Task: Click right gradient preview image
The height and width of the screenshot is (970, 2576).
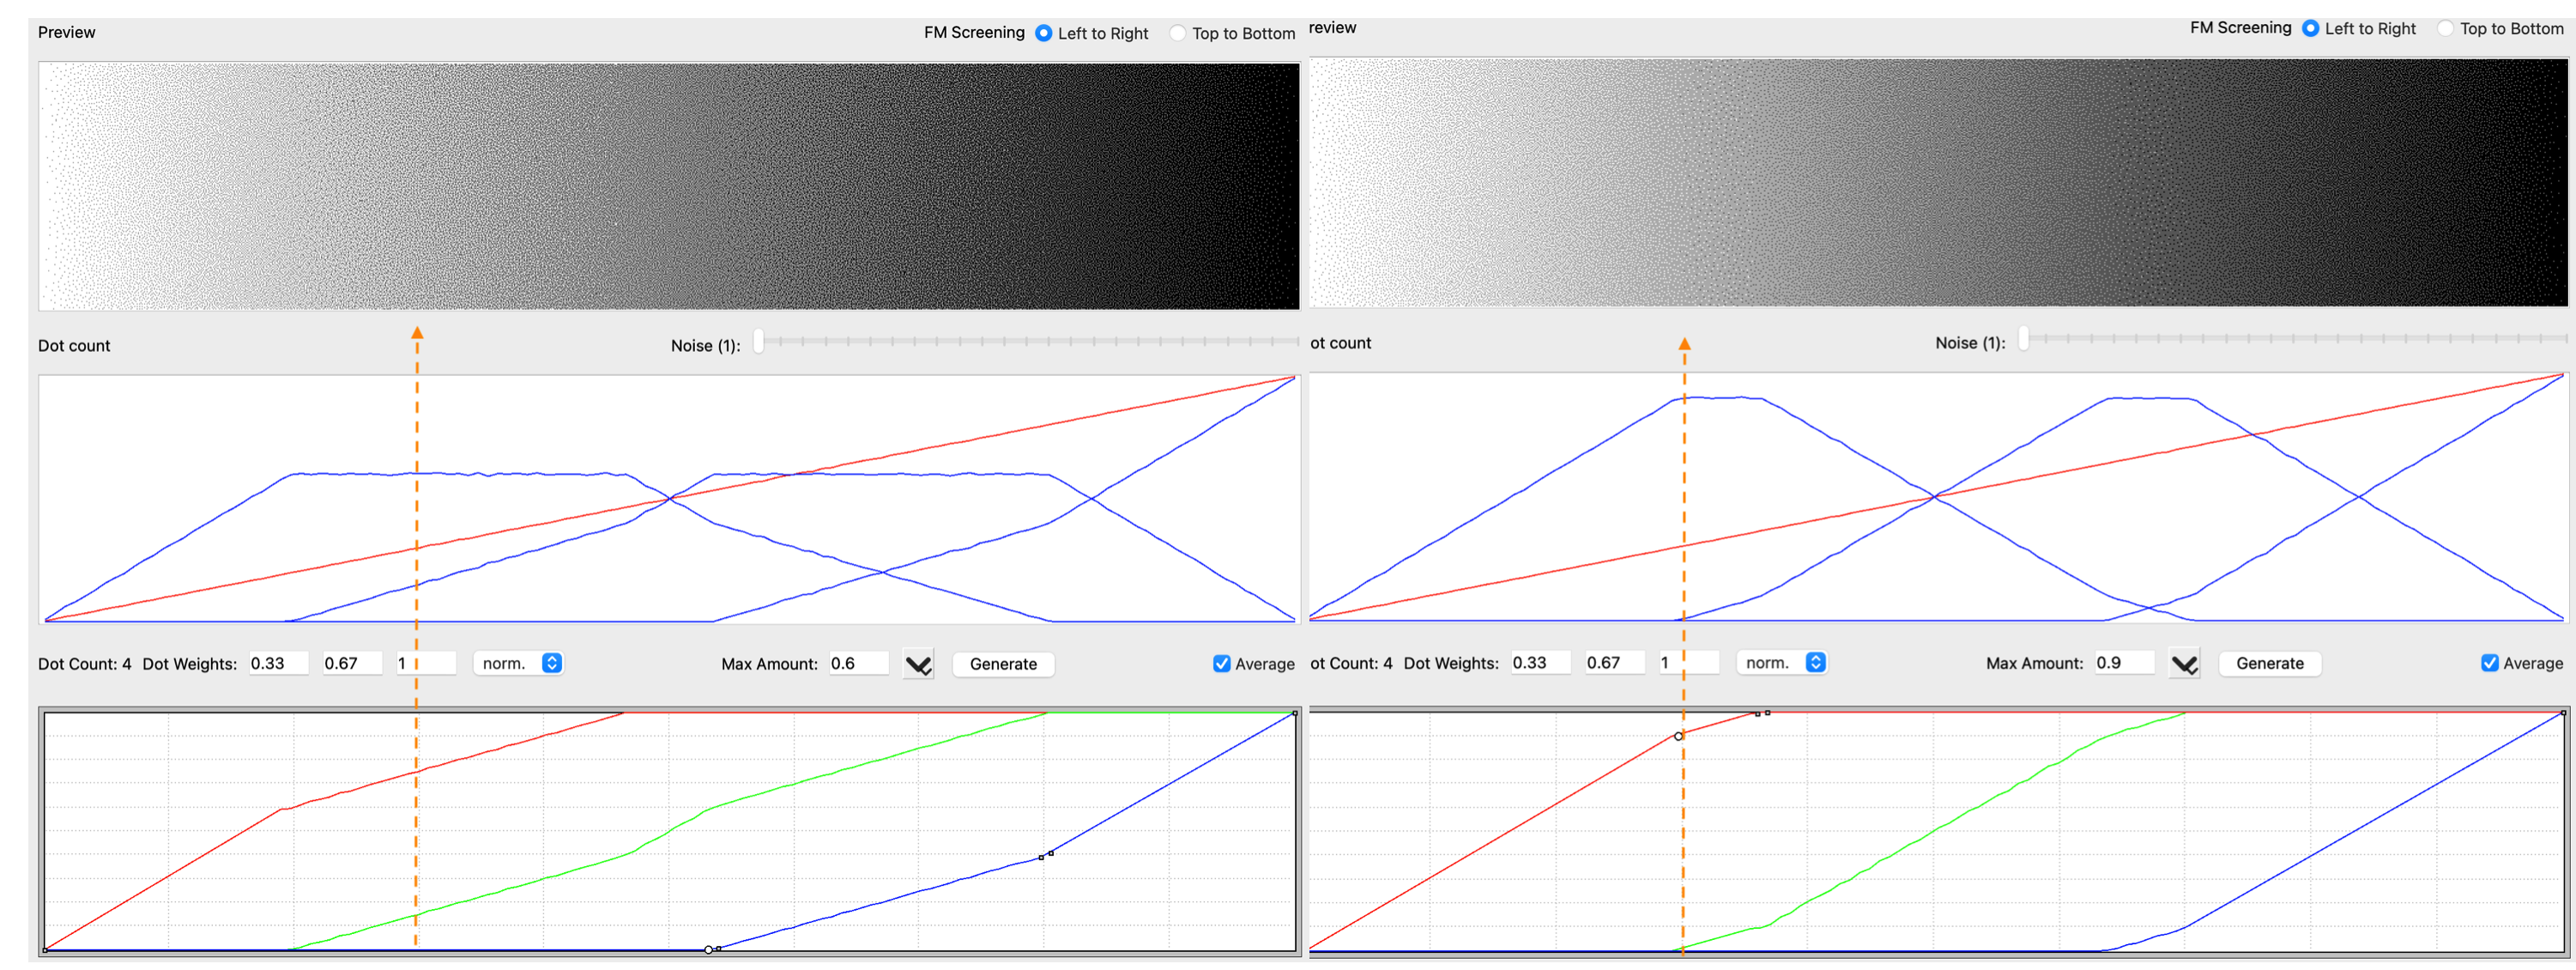Action: (x=1938, y=182)
